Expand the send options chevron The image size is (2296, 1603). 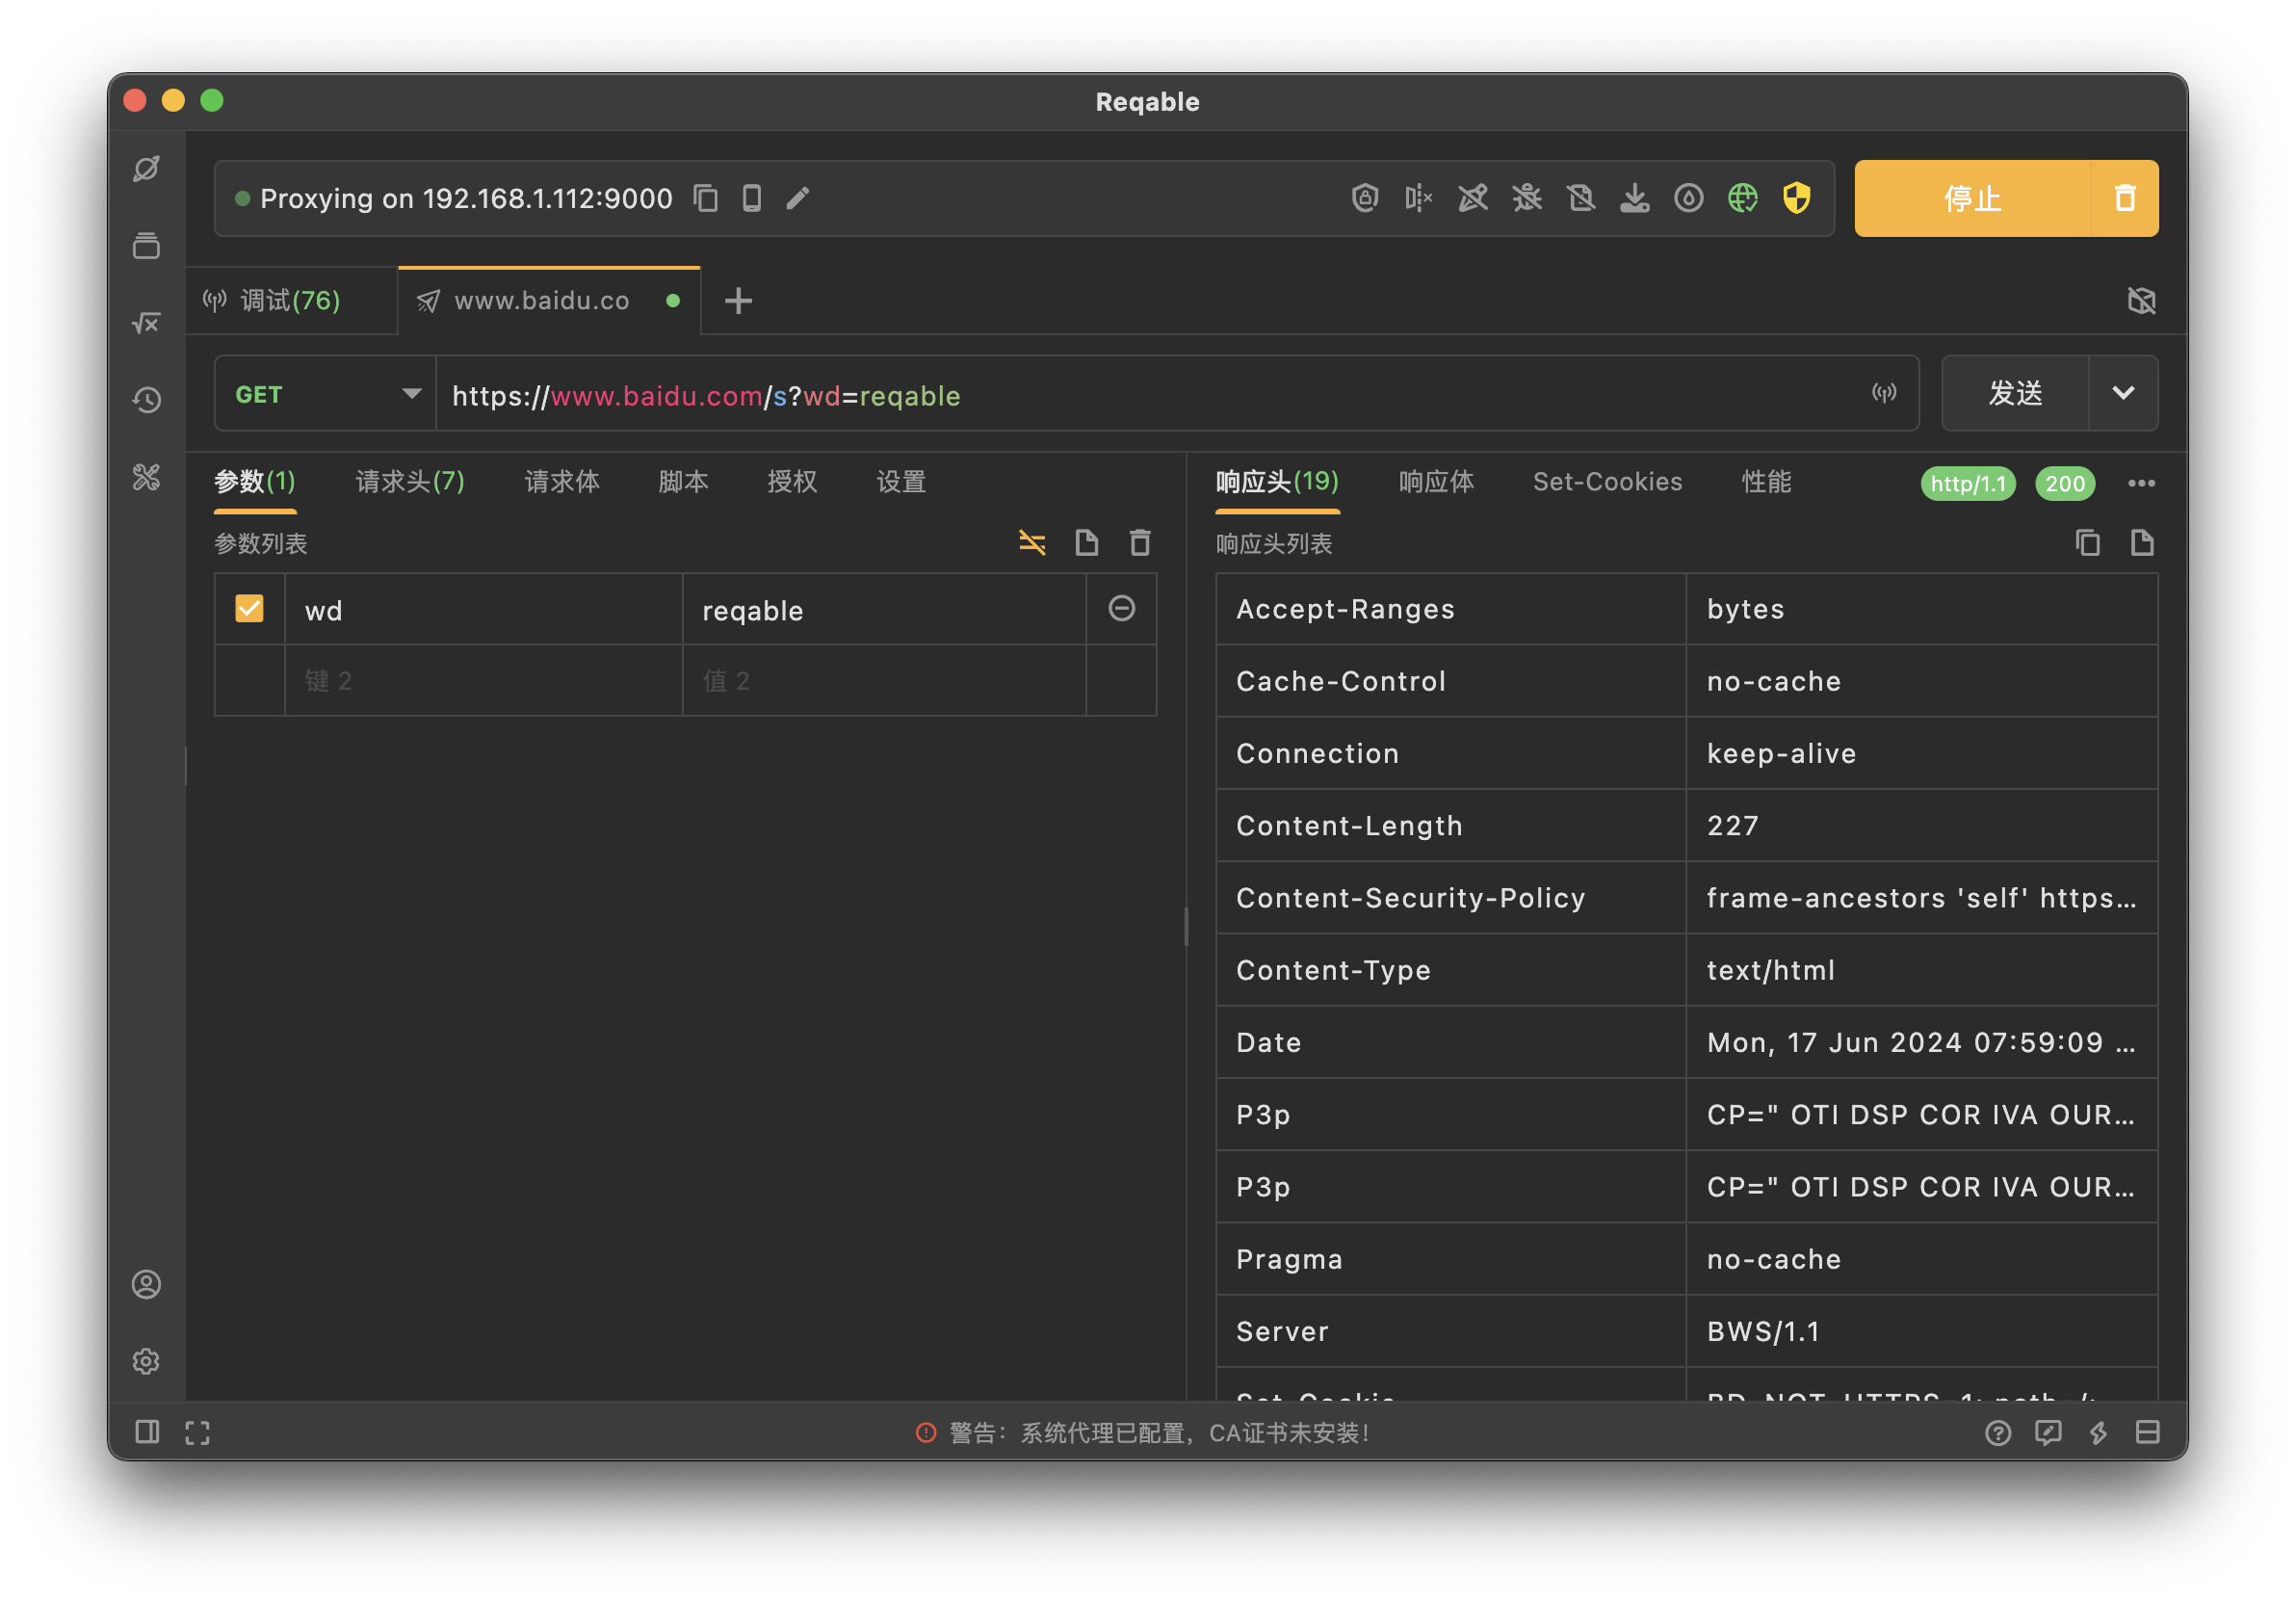[2123, 393]
